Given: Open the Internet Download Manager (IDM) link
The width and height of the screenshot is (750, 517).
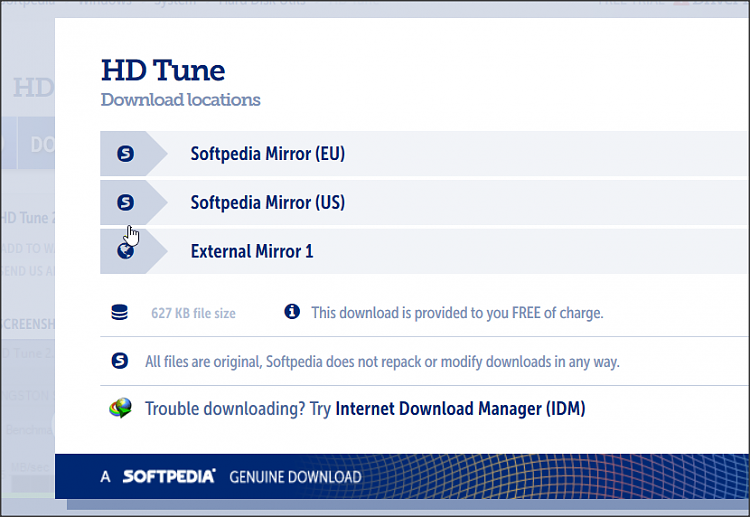Looking at the screenshot, I should [x=460, y=409].
